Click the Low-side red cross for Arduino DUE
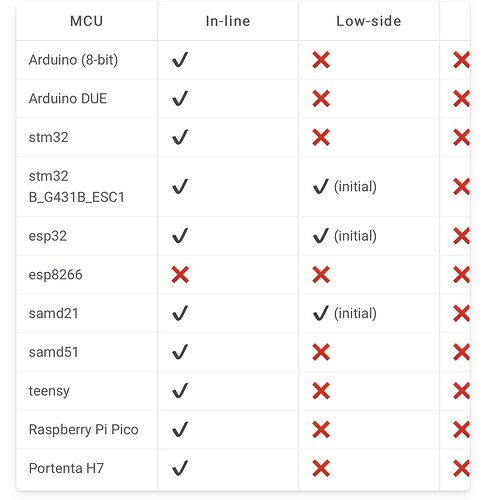 (x=321, y=99)
